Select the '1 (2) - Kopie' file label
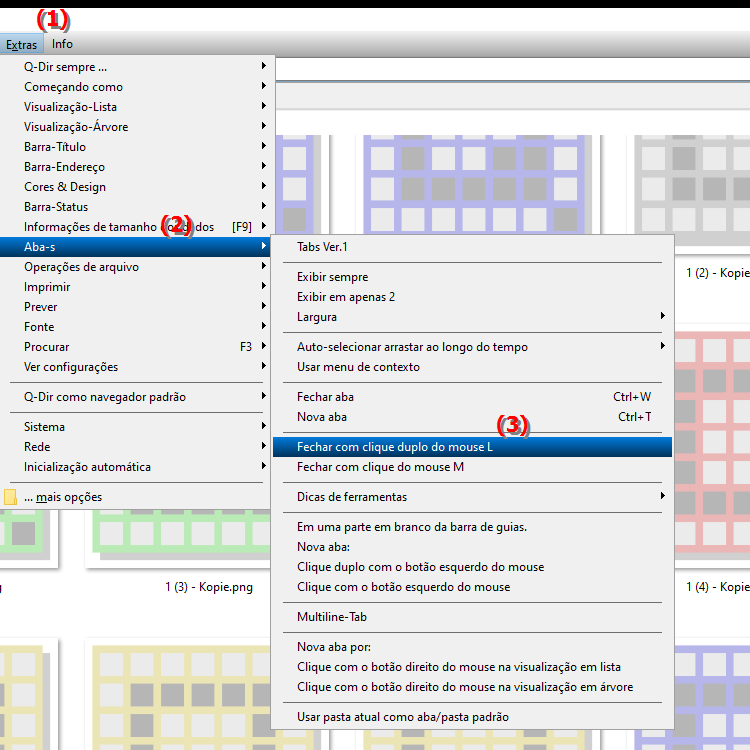 click(717, 273)
